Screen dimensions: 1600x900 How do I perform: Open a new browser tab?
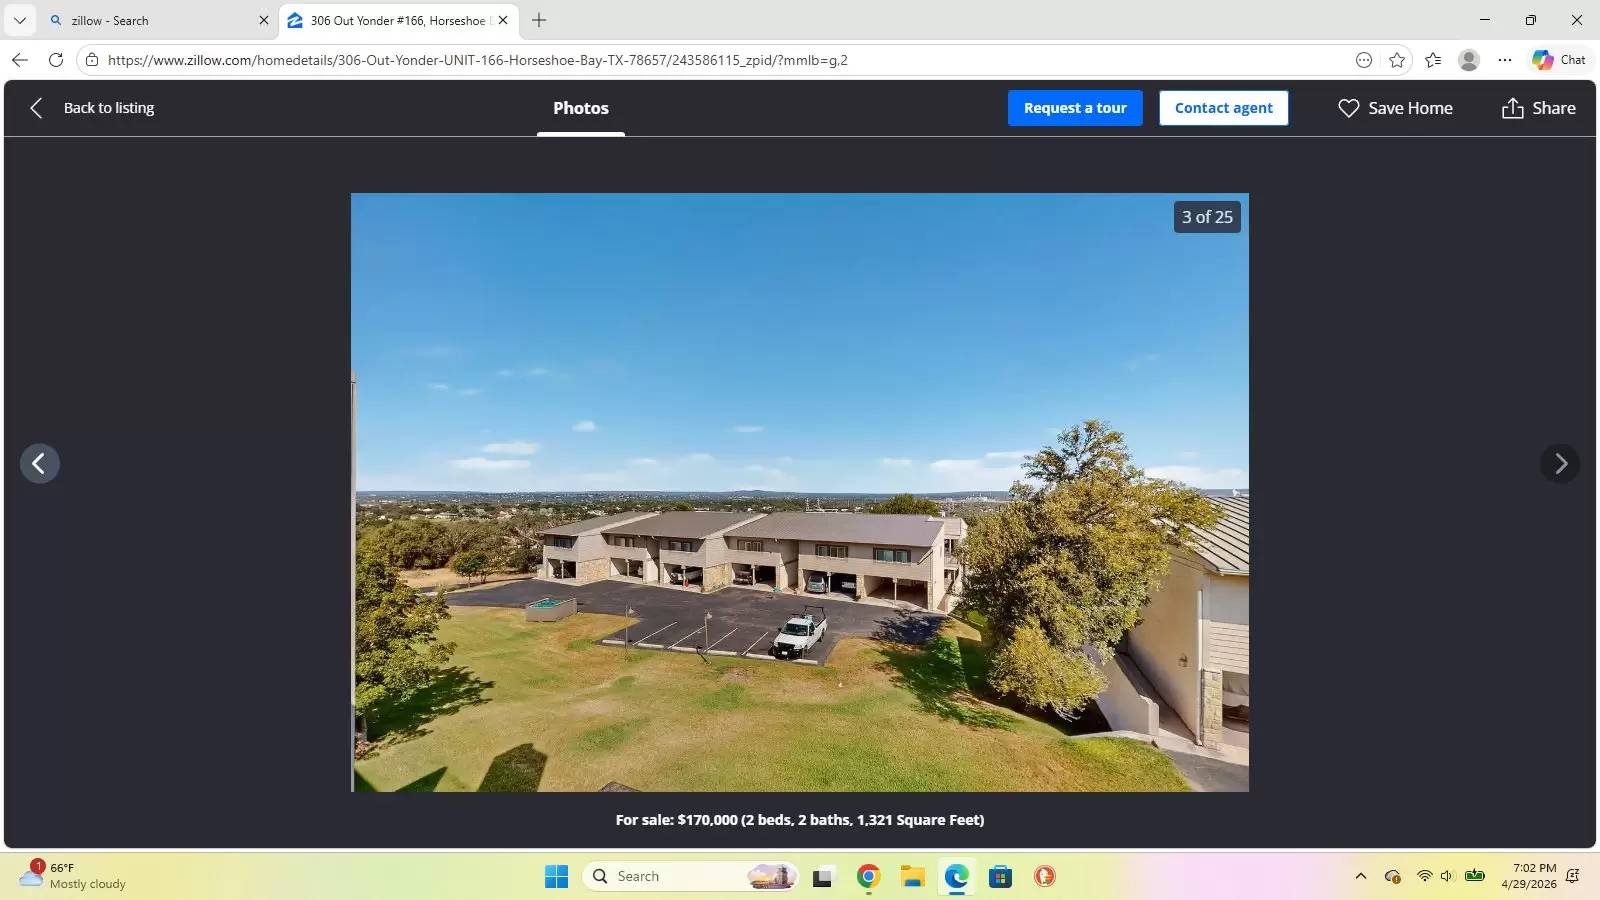(539, 20)
